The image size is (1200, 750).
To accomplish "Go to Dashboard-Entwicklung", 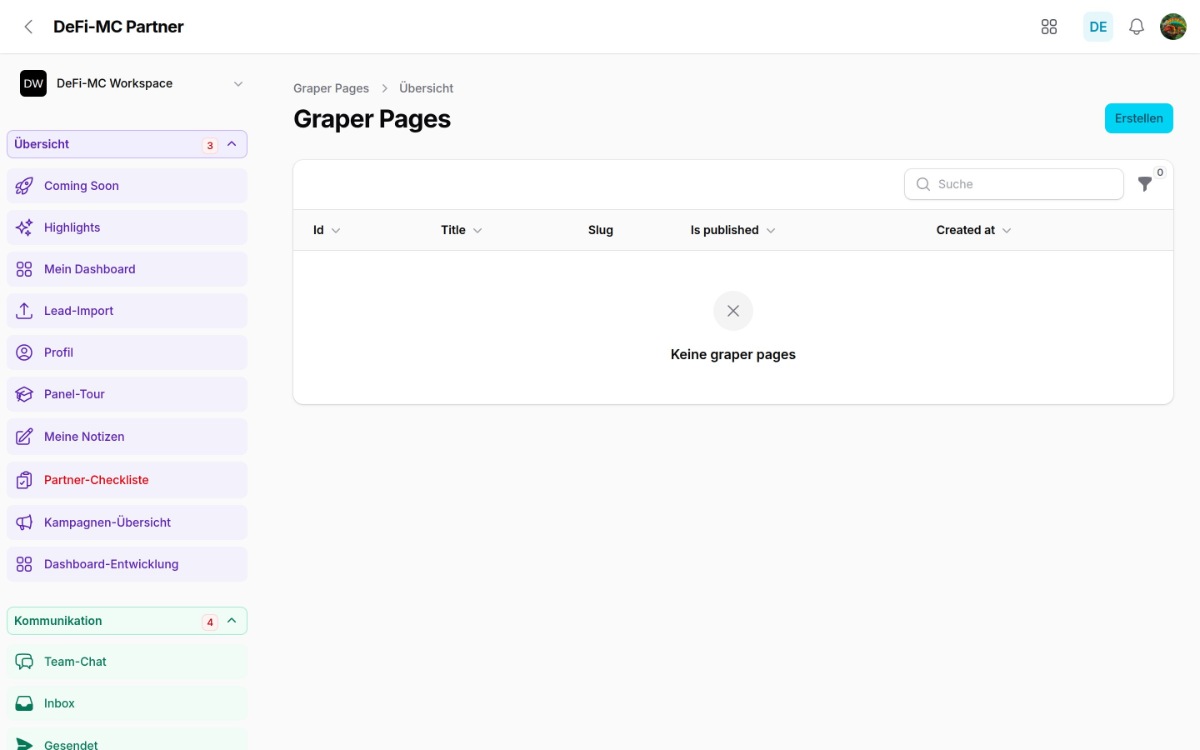I will coord(127,564).
